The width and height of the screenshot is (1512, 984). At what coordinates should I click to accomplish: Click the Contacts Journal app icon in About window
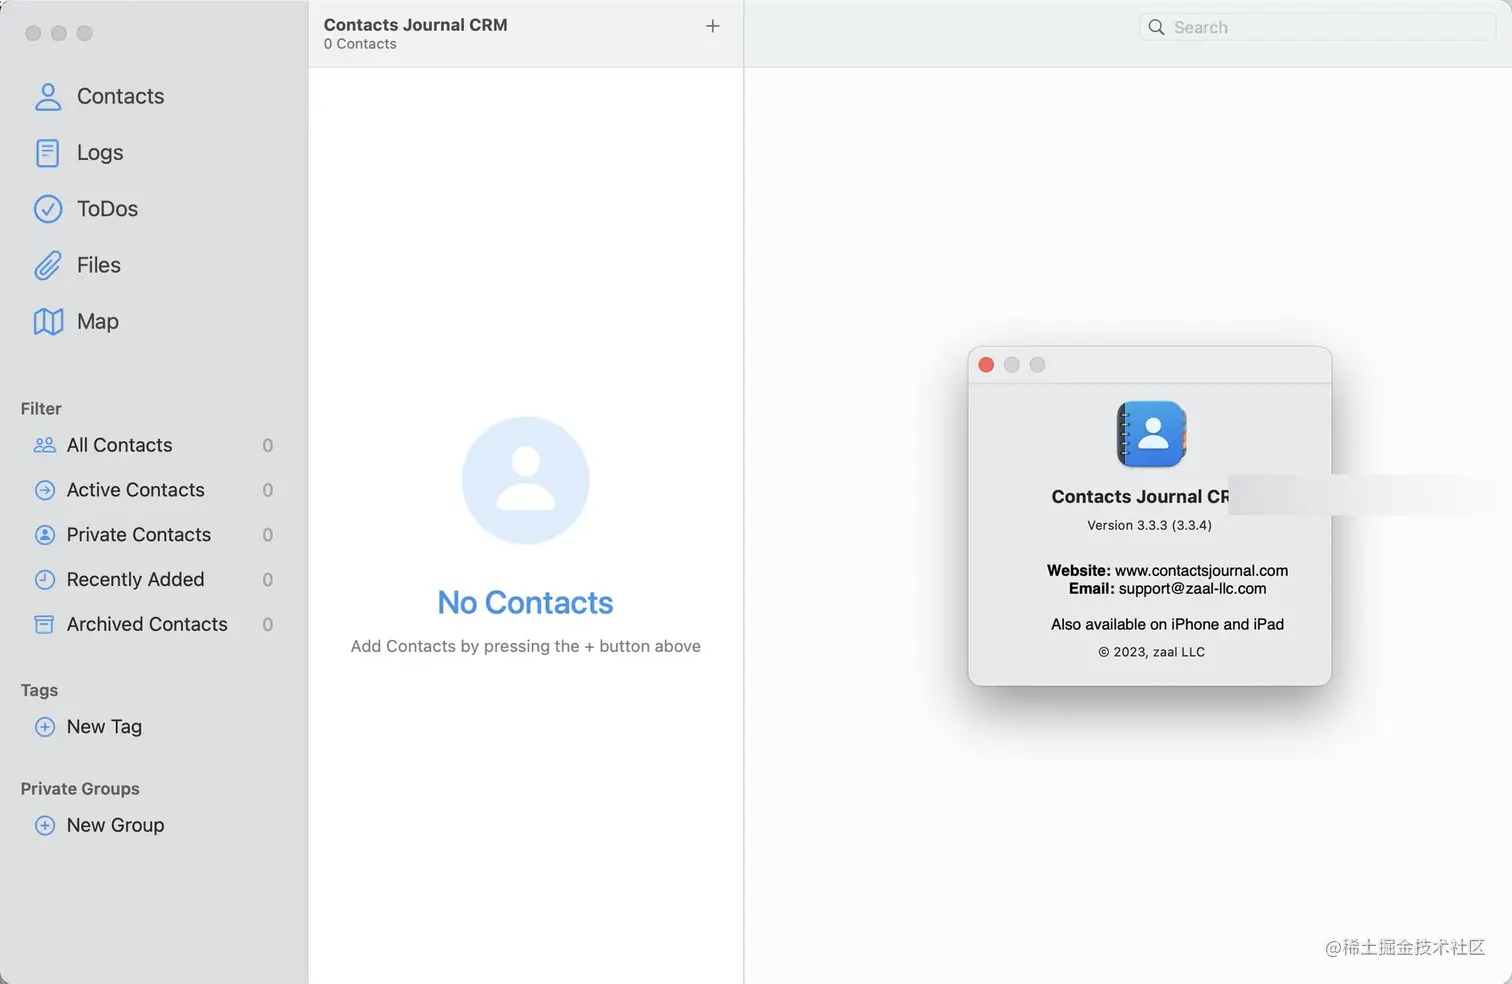coord(1151,434)
